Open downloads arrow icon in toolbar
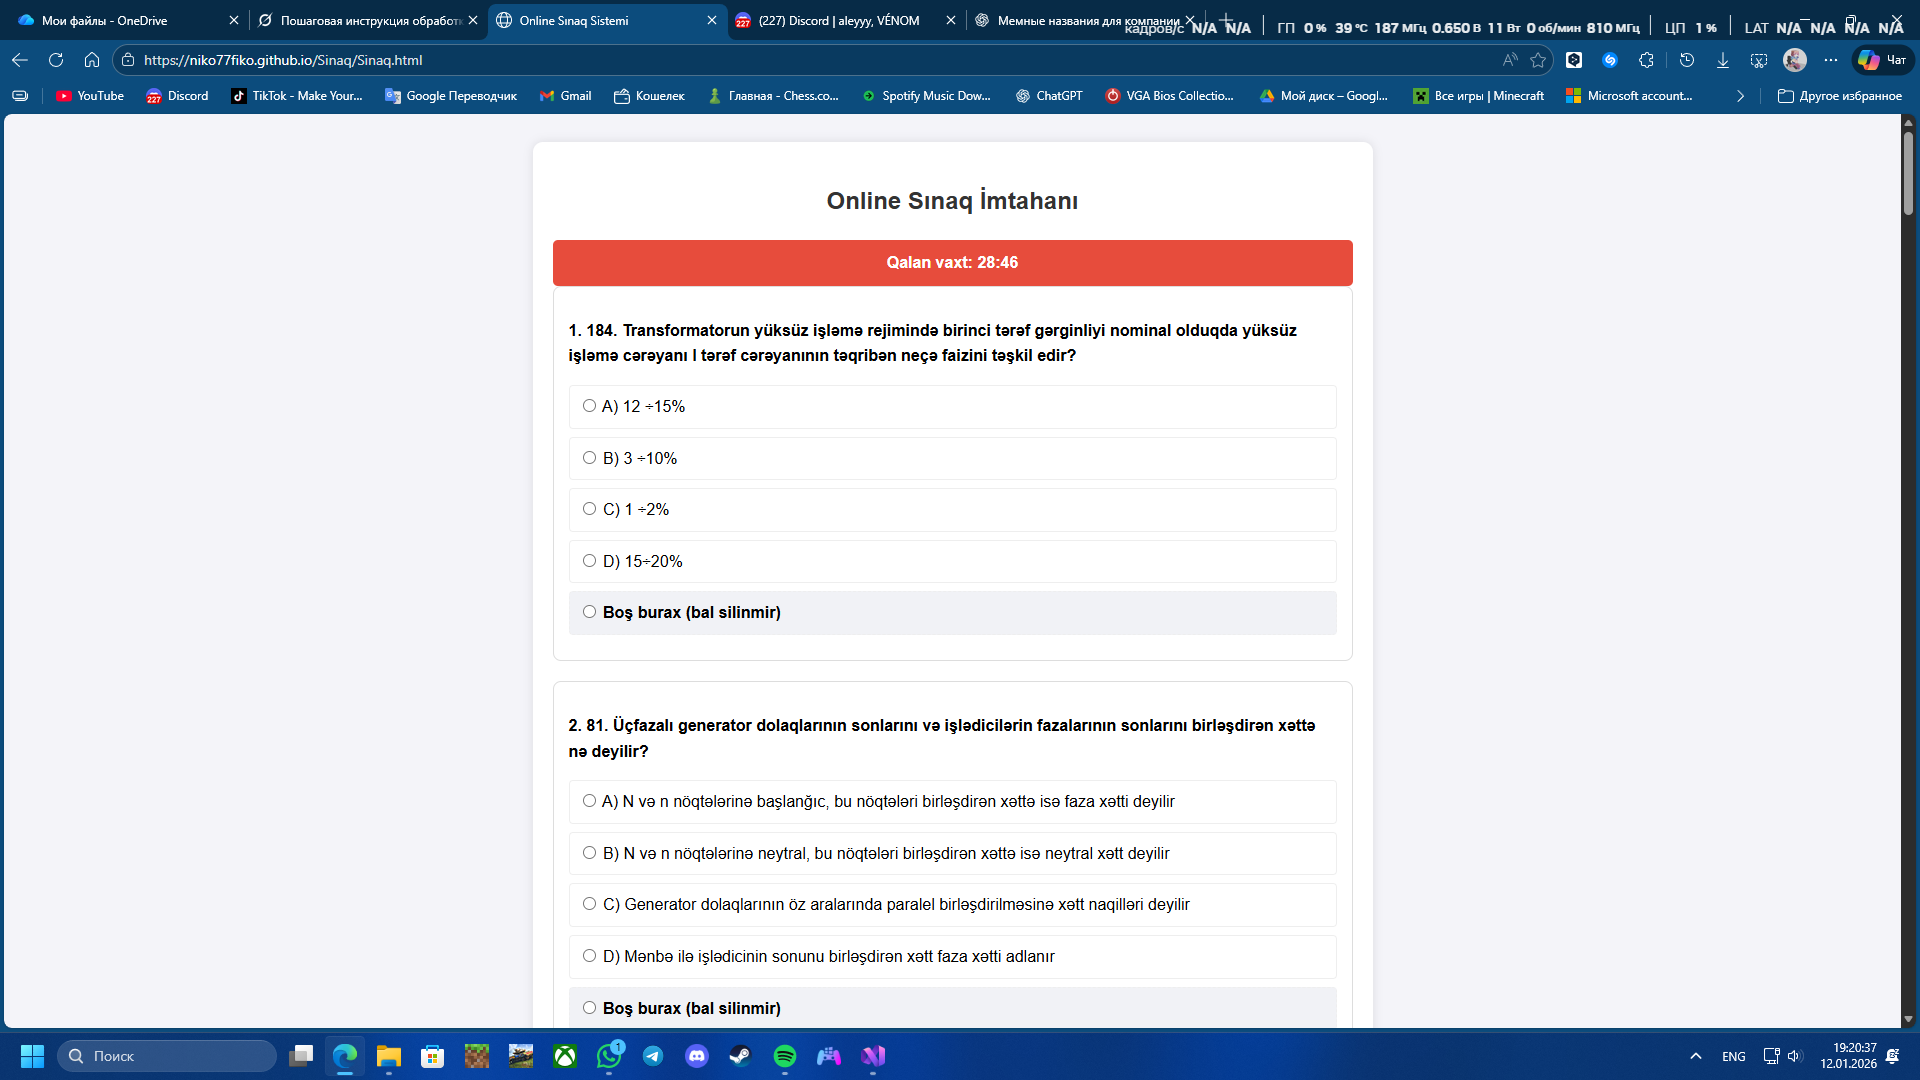This screenshot has width=1920, height=1080. (1723, 60)
